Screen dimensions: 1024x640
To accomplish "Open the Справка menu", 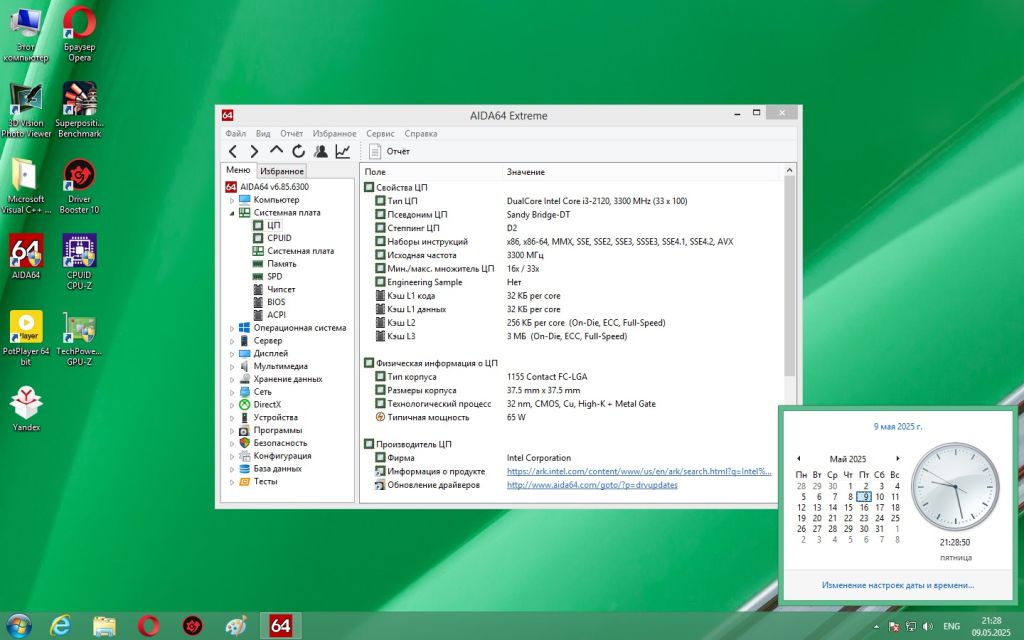I will pyautogui.click(x=421, y=133).
